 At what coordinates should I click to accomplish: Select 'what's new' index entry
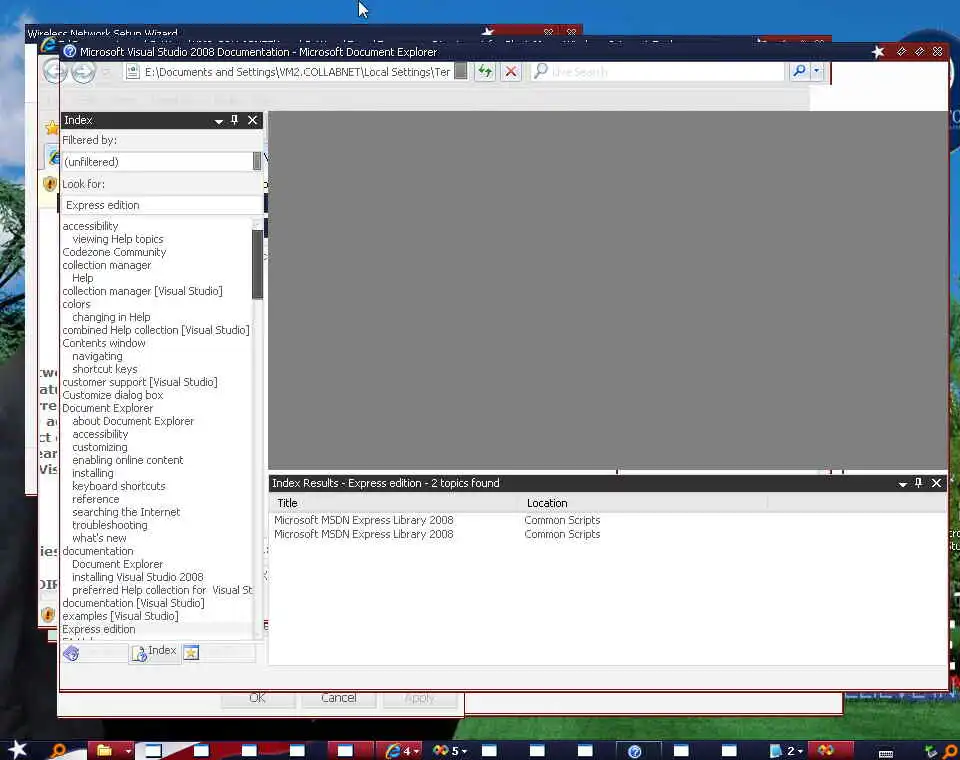click(x=99, y=538)
